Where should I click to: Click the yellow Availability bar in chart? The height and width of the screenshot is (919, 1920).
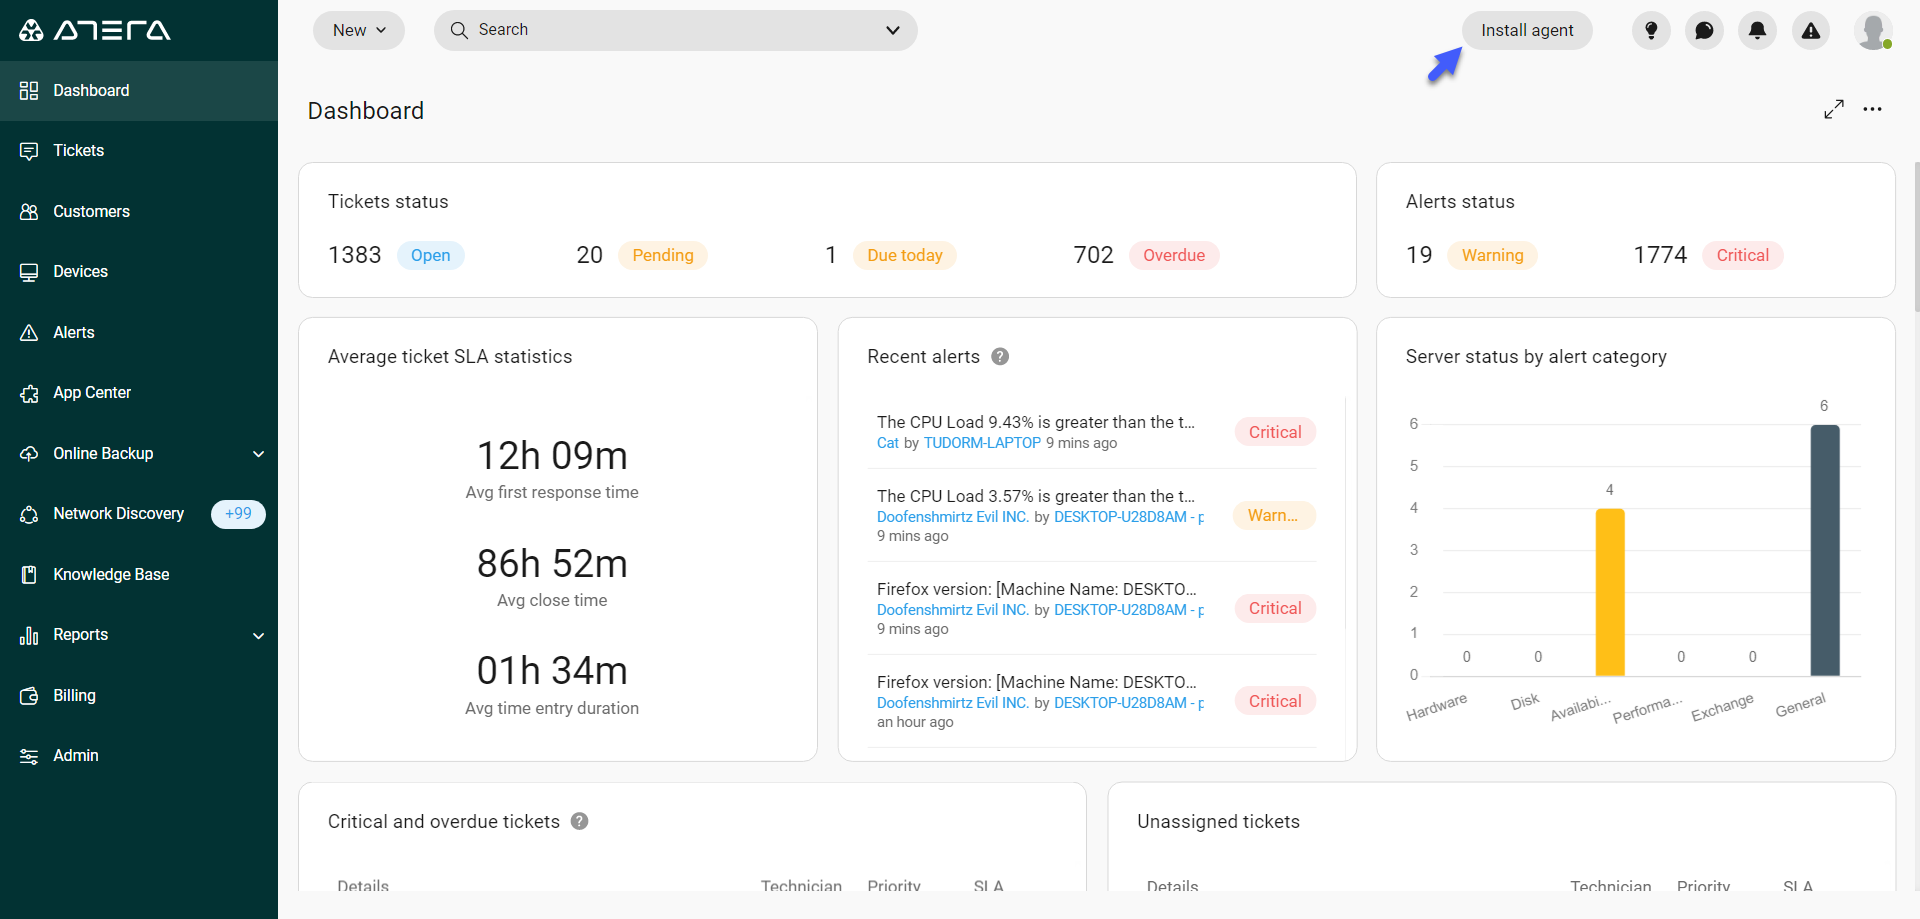(x=1609, y=592)
